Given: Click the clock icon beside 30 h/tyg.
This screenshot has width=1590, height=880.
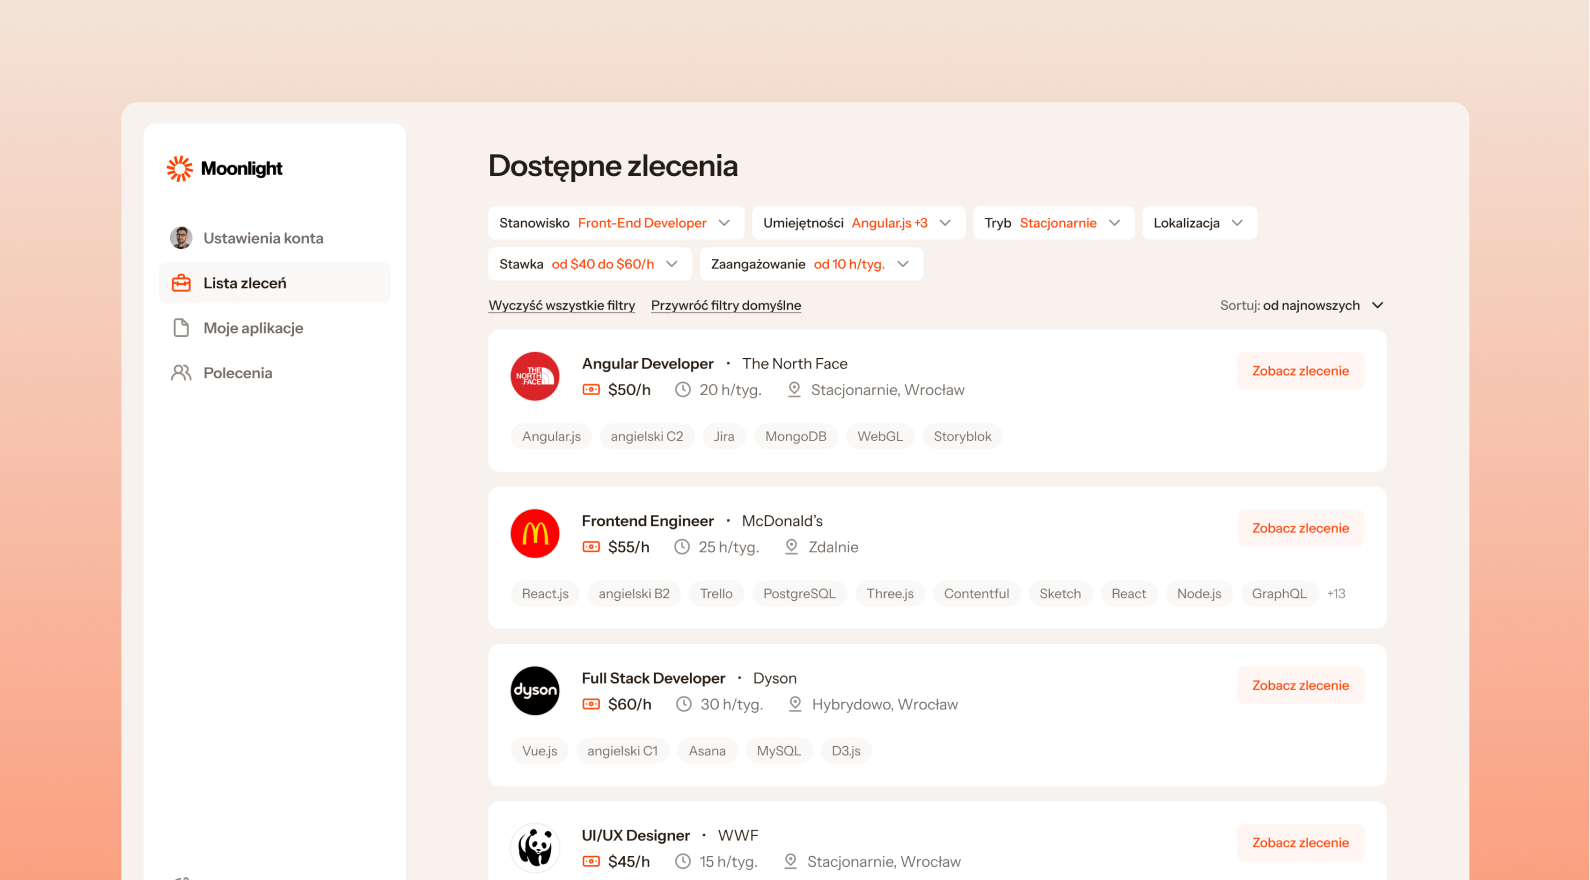Looking at the screenshot, I should click(684, 704).
